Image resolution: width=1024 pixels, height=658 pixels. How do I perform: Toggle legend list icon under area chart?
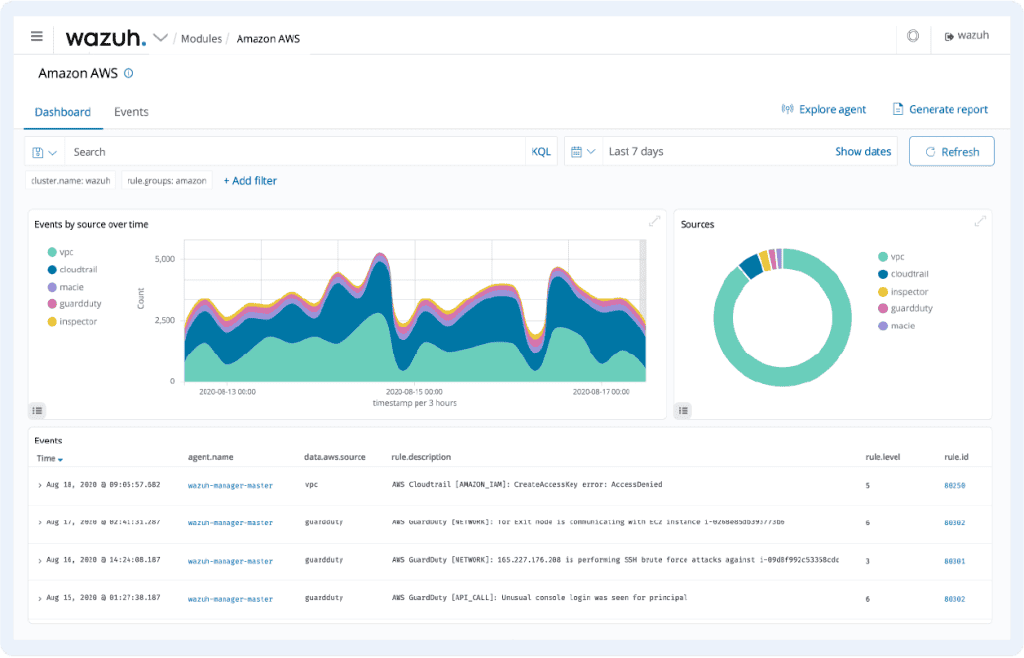pyautogui.click(x=37, y=409)
